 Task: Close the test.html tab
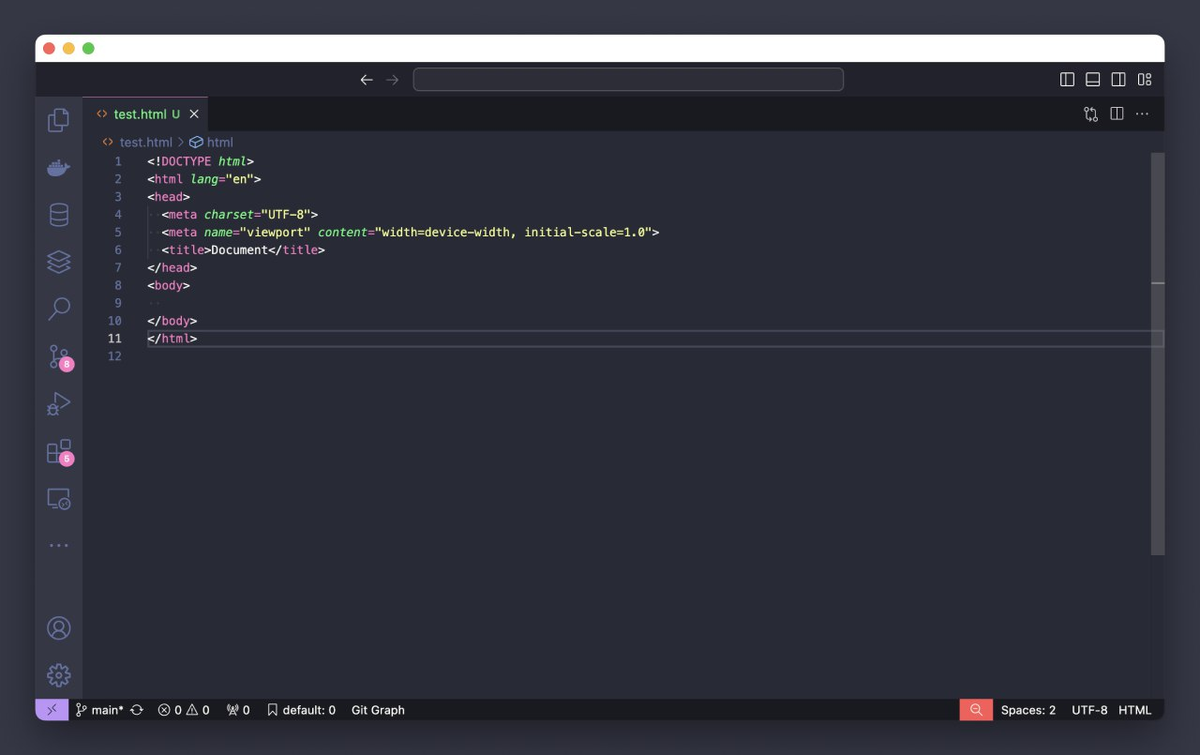pyautogui.click(x=194, y=114)
